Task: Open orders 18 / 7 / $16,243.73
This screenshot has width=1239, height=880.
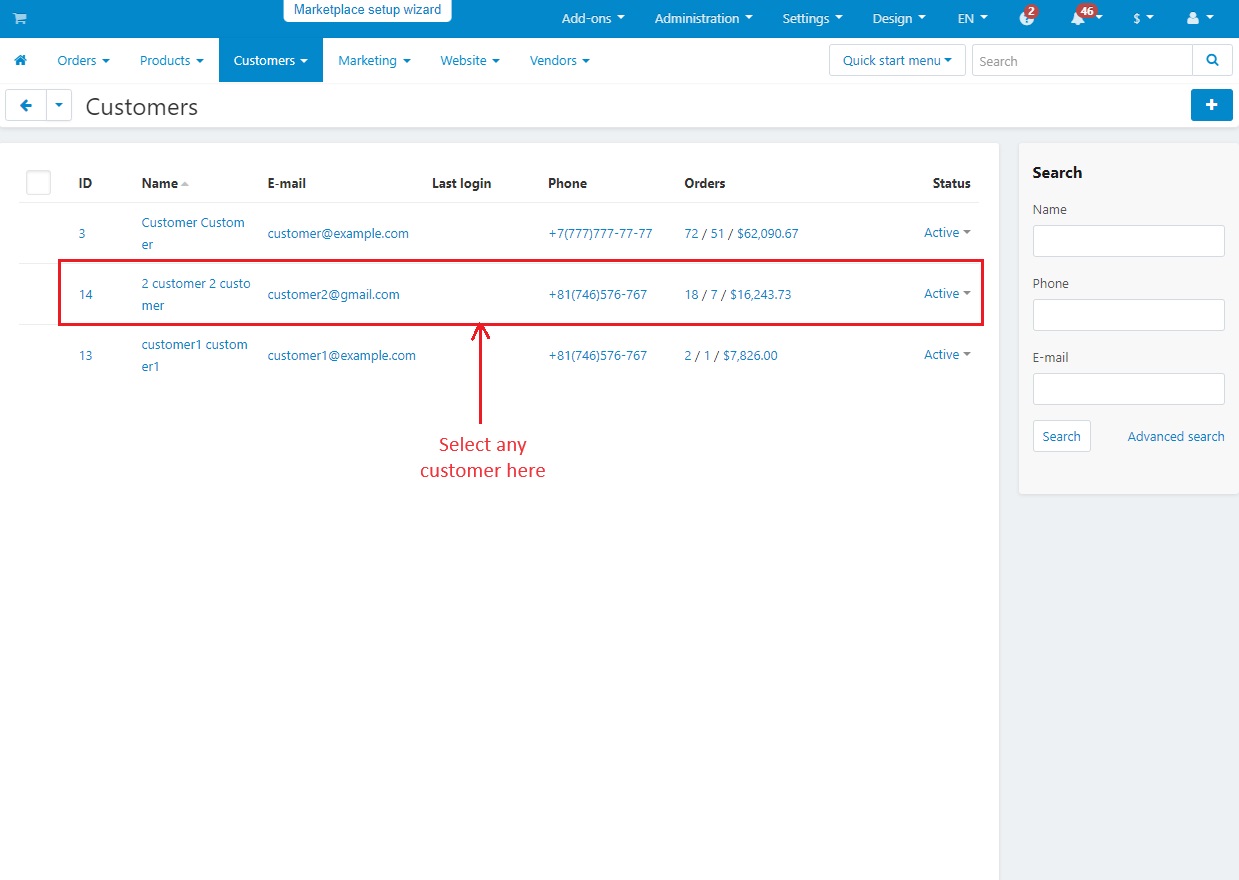Action: (x=738, y=294)
